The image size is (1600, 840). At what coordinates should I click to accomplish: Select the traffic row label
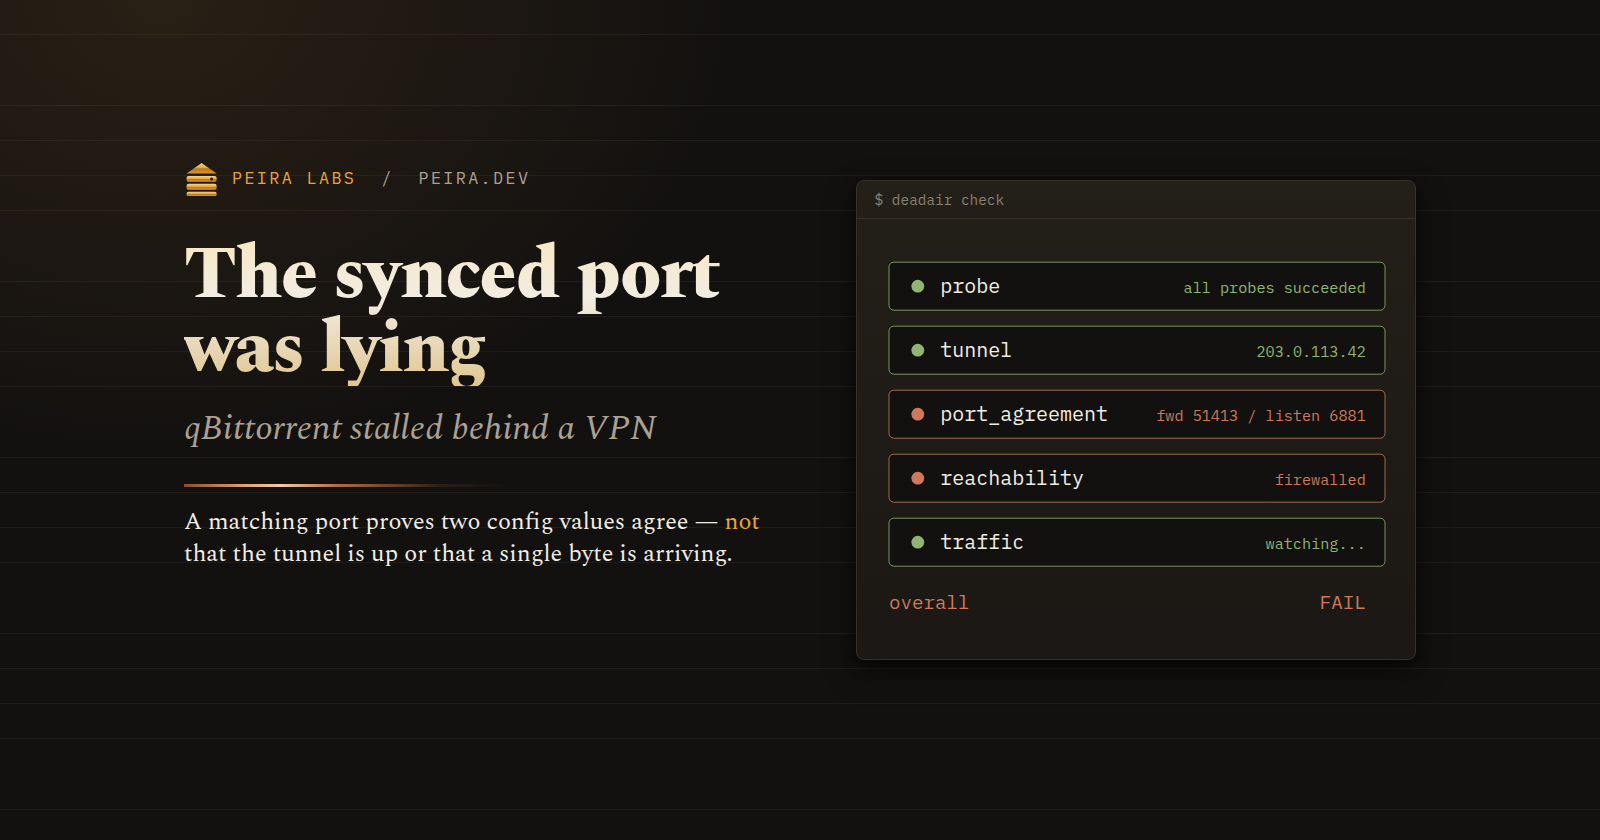click(x=982, y=543)
